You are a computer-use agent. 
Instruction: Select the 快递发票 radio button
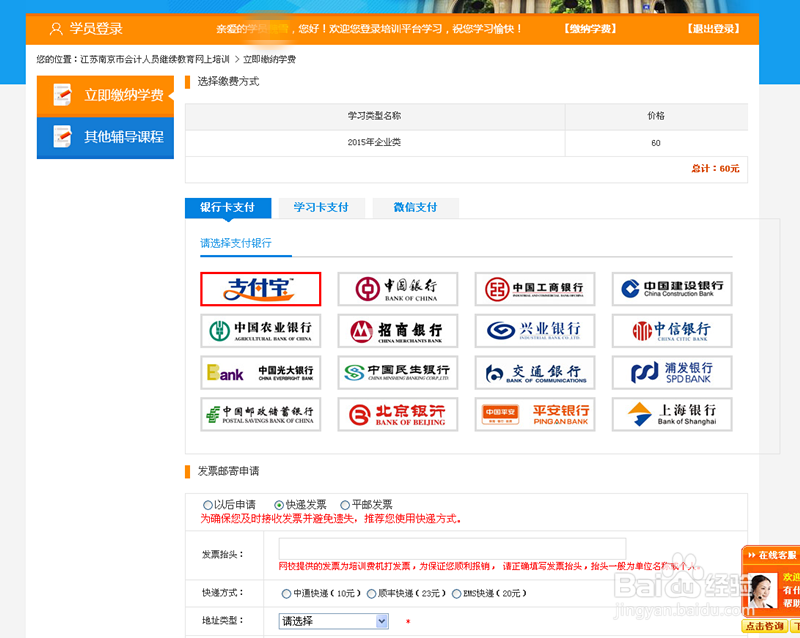(279, 505)
